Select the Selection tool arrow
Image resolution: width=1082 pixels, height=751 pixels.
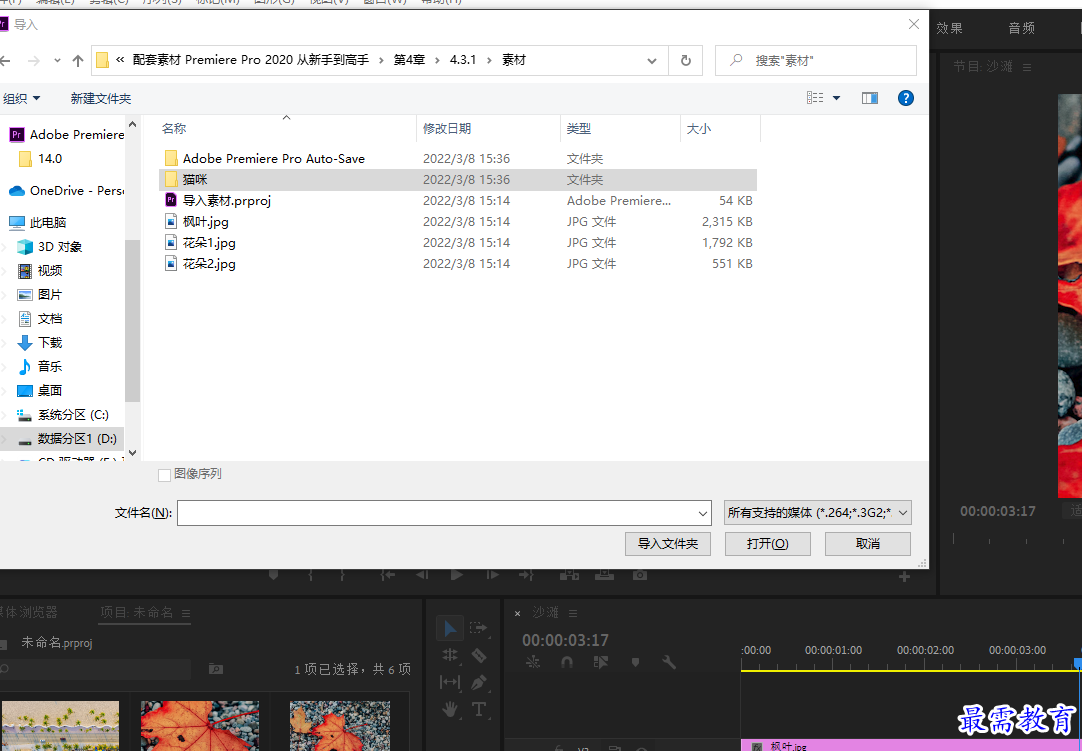point(450,628)
